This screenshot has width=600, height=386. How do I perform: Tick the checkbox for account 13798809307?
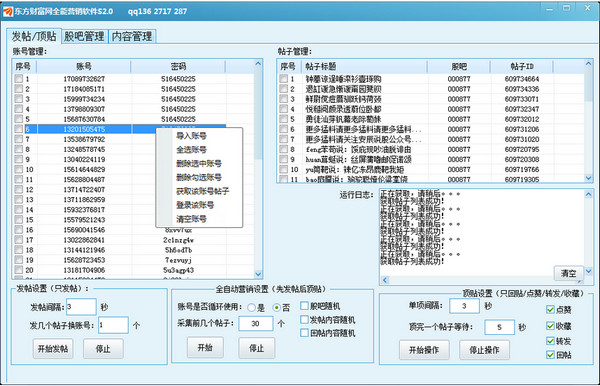[x=18, y=109]
